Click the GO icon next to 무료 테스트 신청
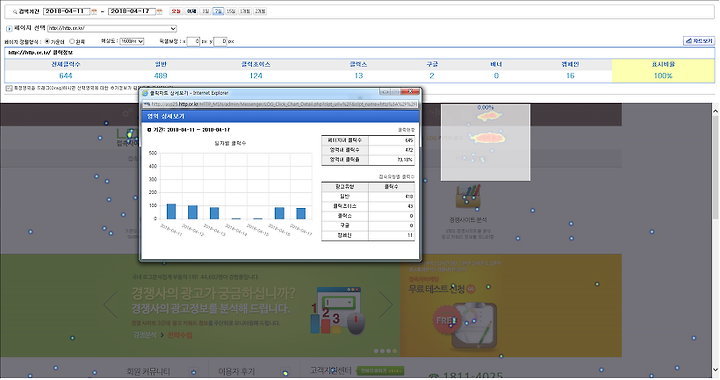The width and height of the screenshot is (720, 380). (471, 289)
